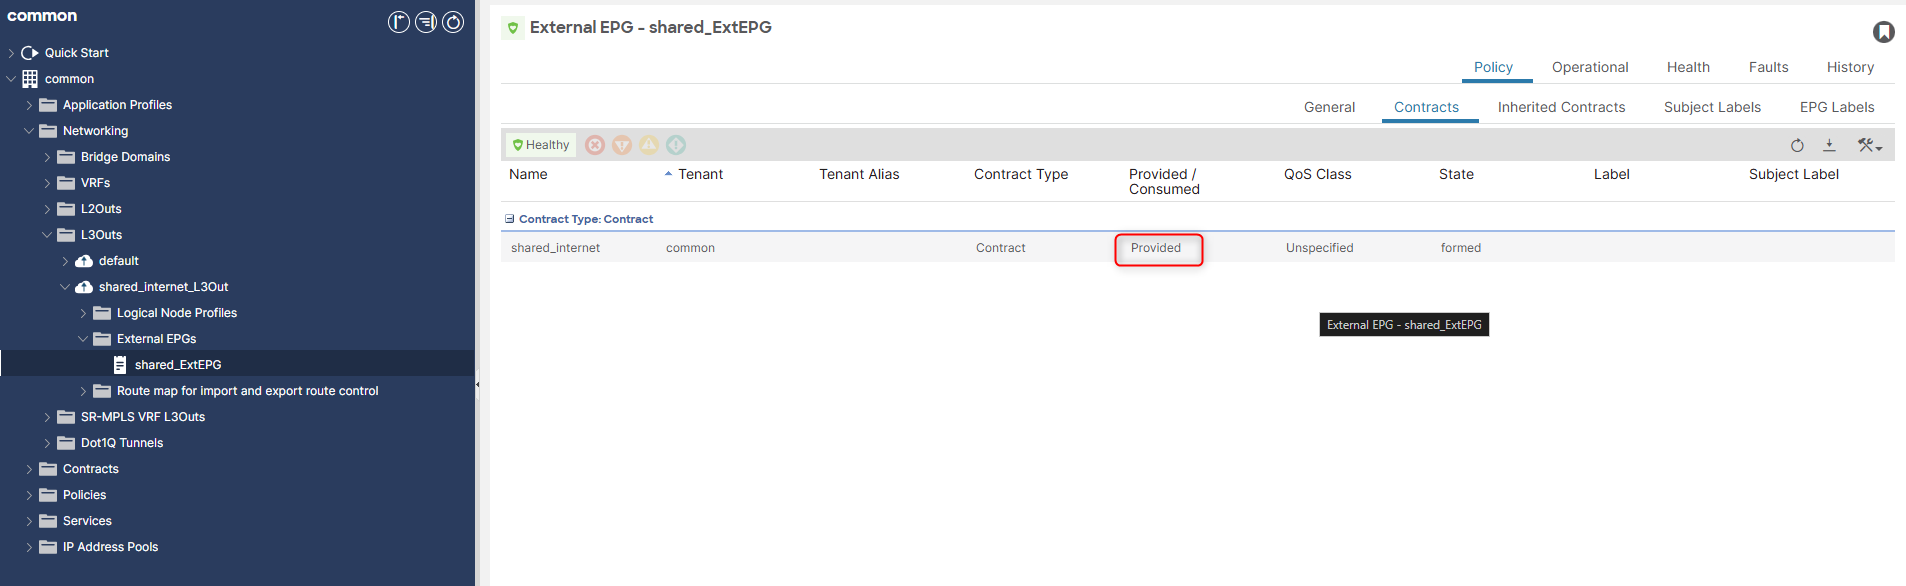
Task: Download the contracts table data
Action: (1829, 145)
